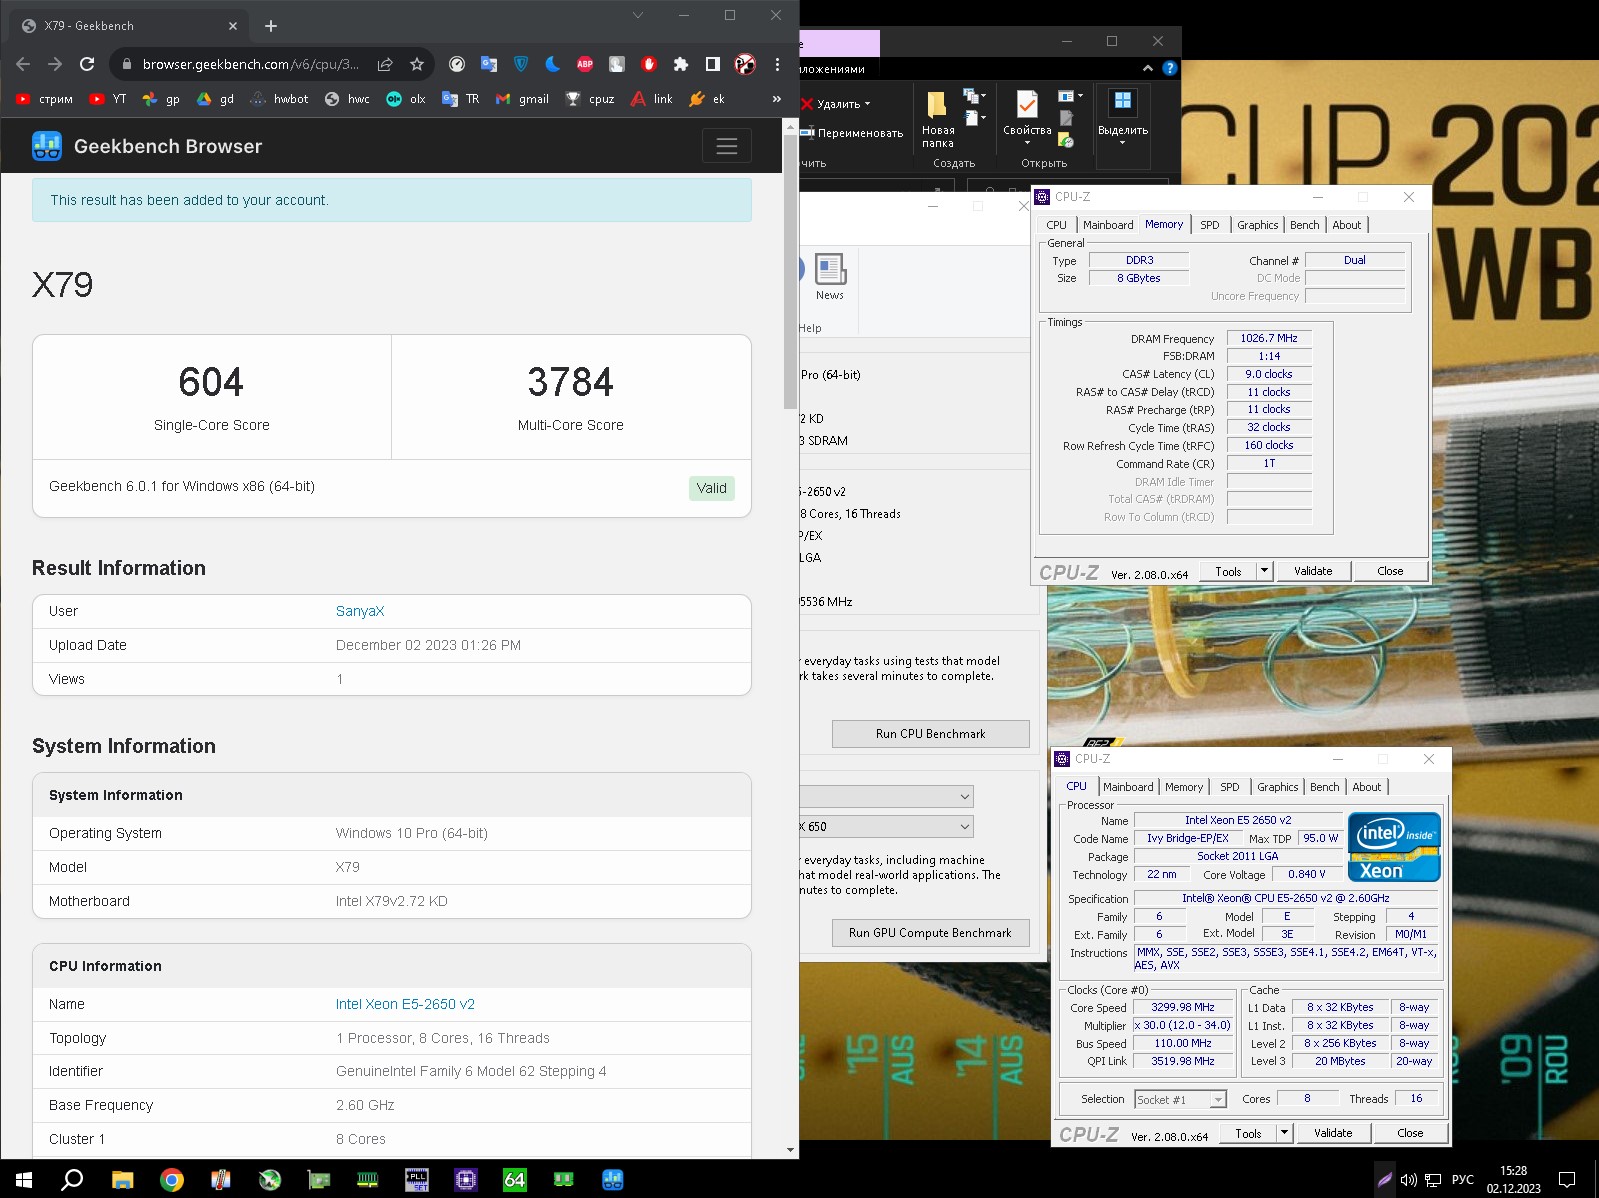Open the AIDA64 taskbar icon
Image resolution: width=1599 pixels, height=1198 pixels.
point(514,1180)
